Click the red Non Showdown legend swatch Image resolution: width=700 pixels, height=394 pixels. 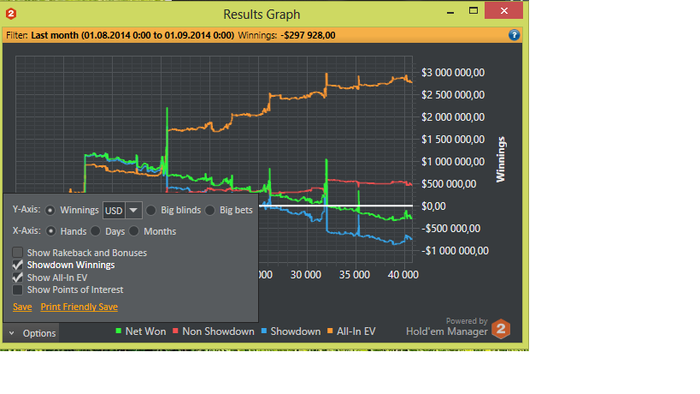point(175,331)
